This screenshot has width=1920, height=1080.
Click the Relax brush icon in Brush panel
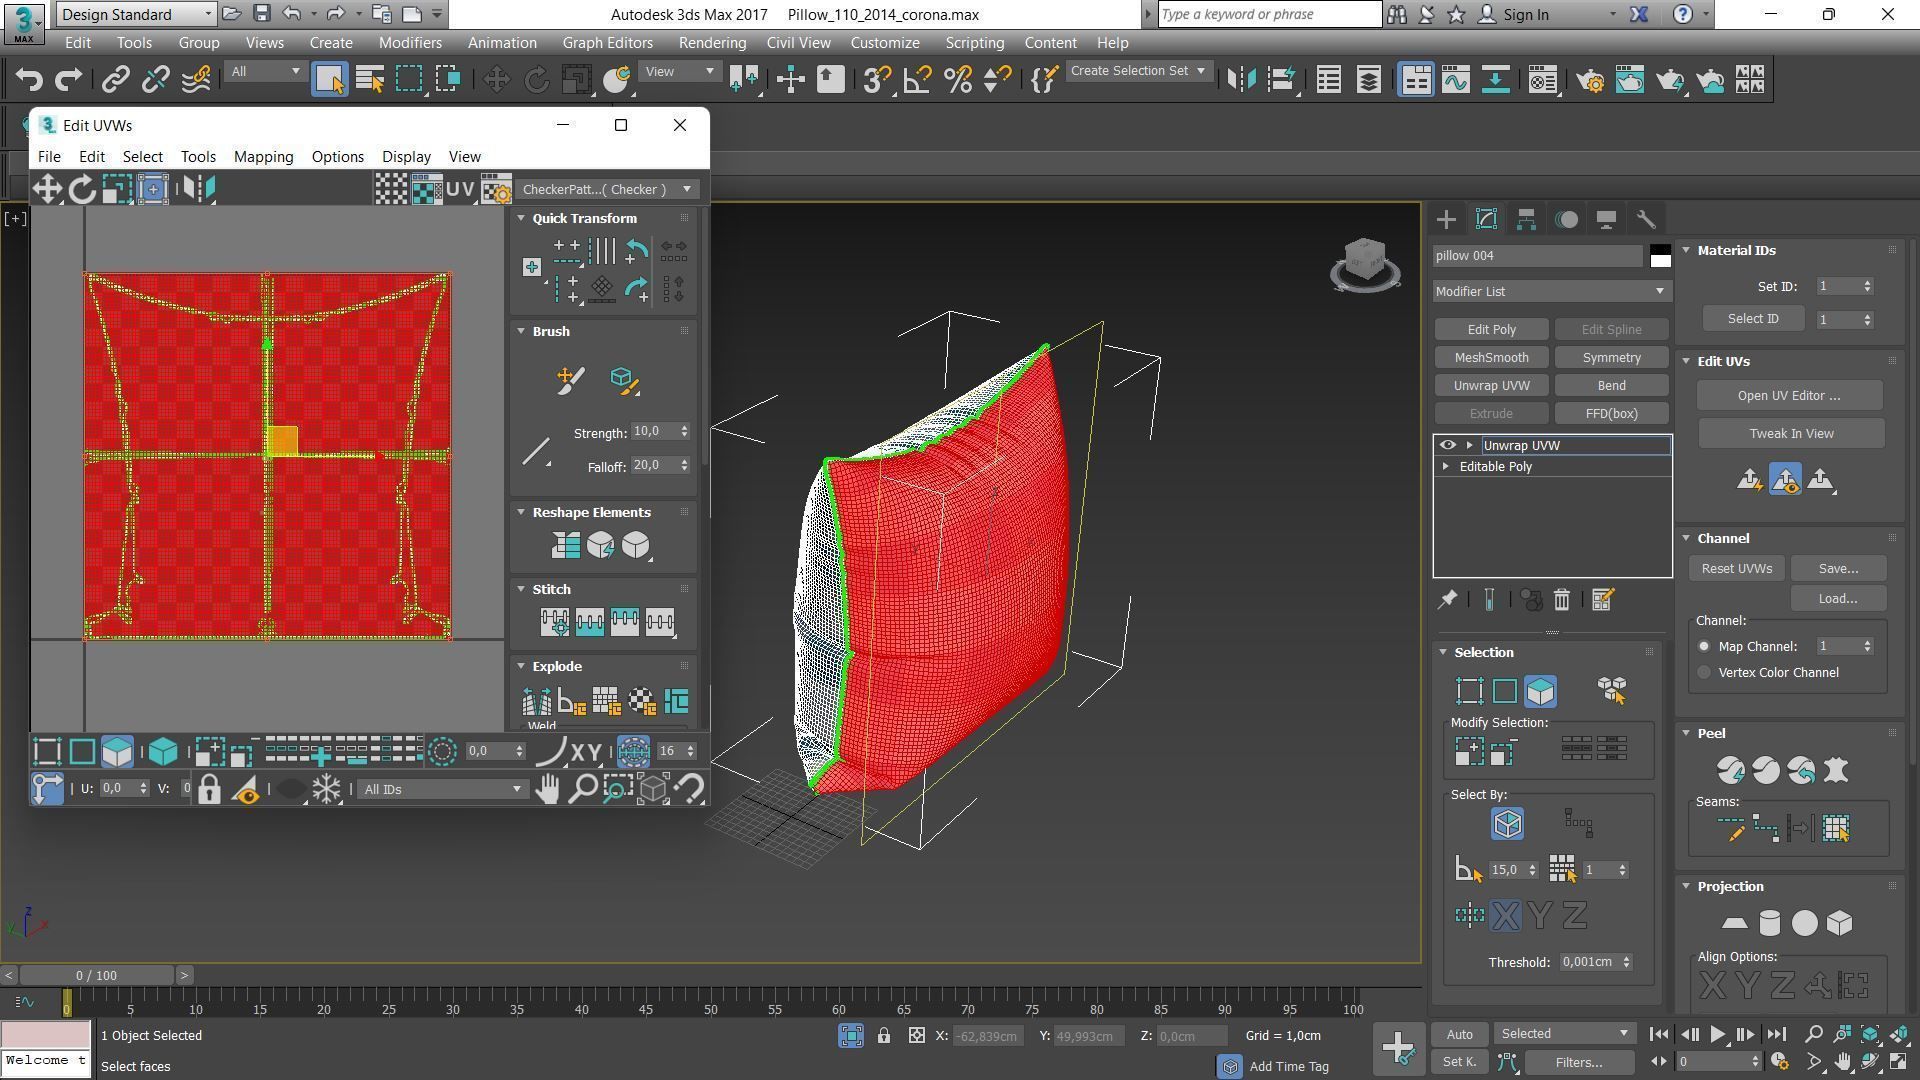[623, 380]
